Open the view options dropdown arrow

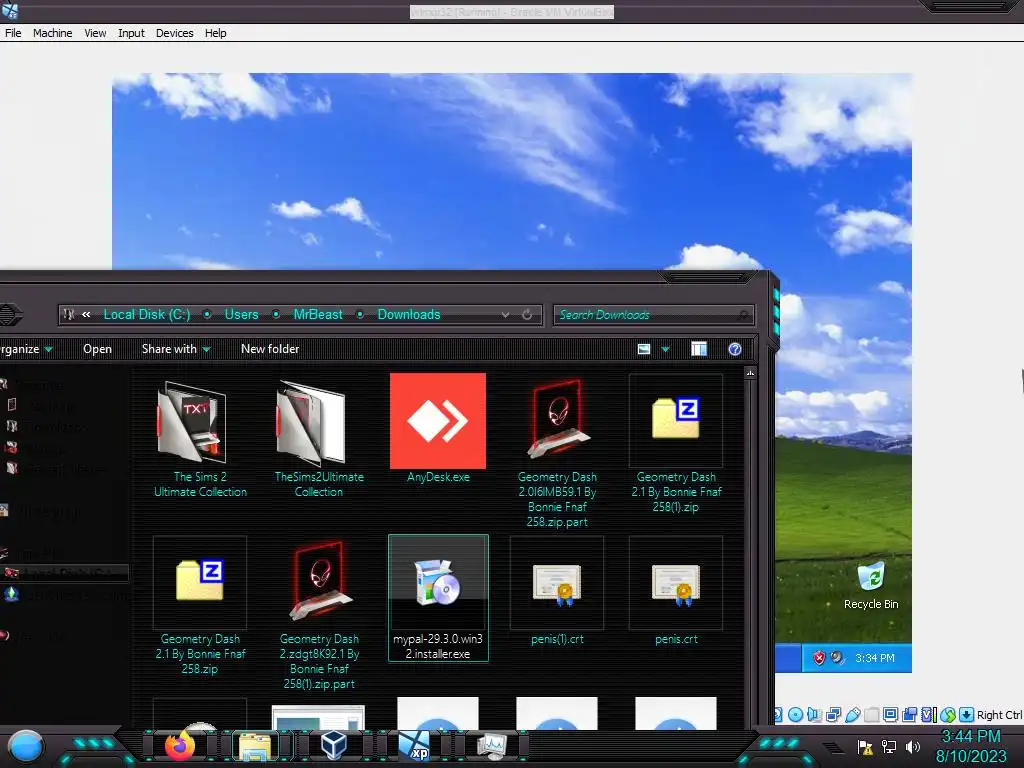pyautogui.click(x=665, y=349)
